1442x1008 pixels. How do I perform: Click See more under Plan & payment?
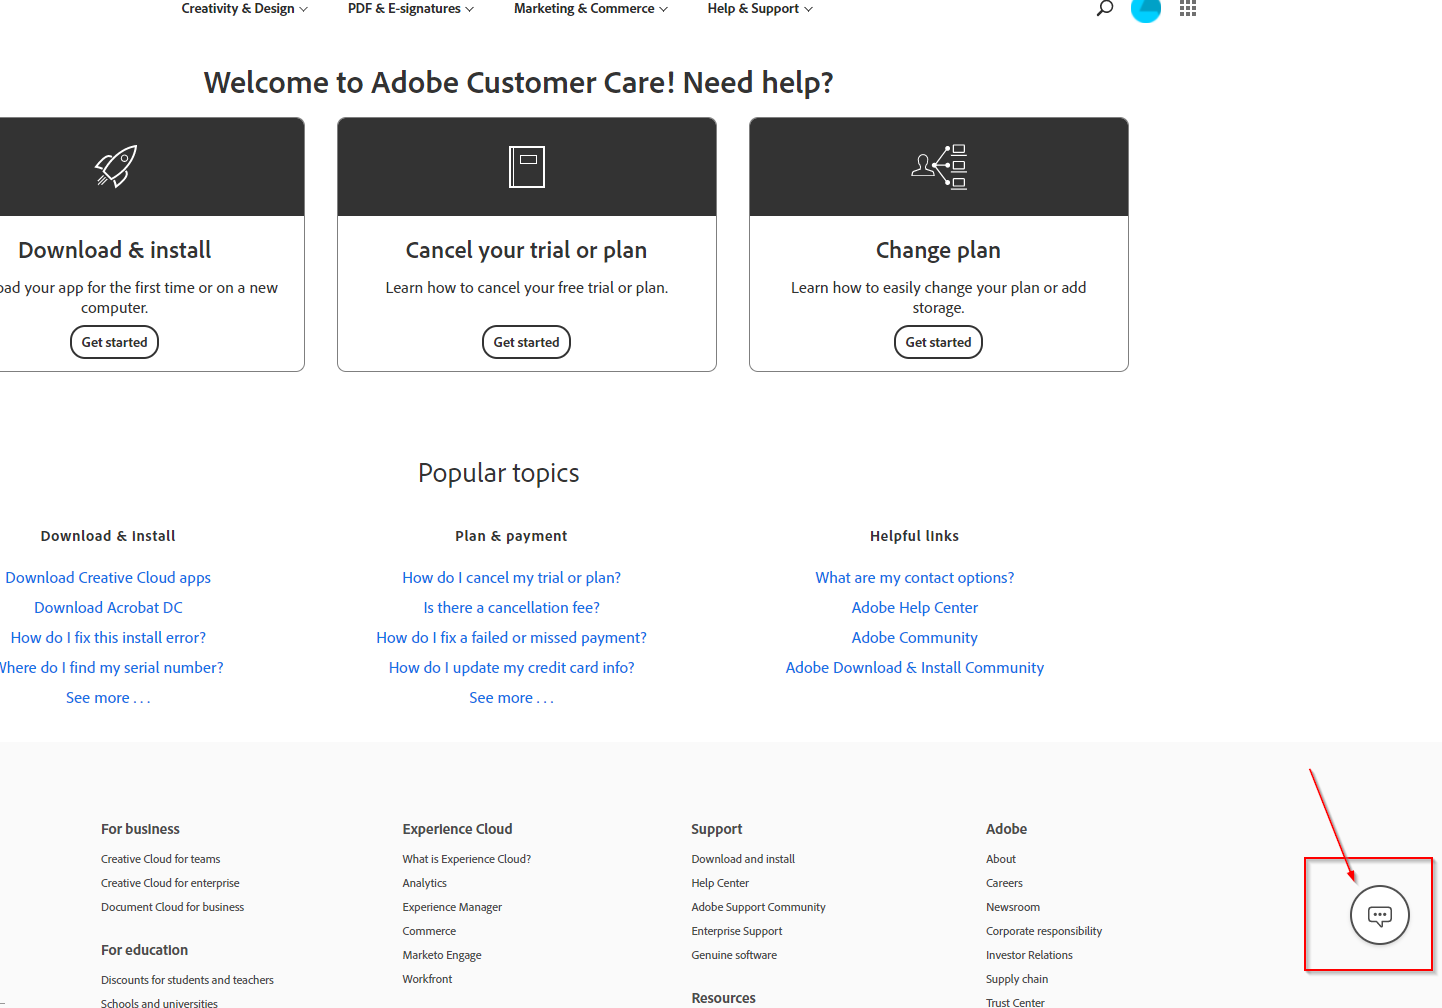click(x=511, y=698)
